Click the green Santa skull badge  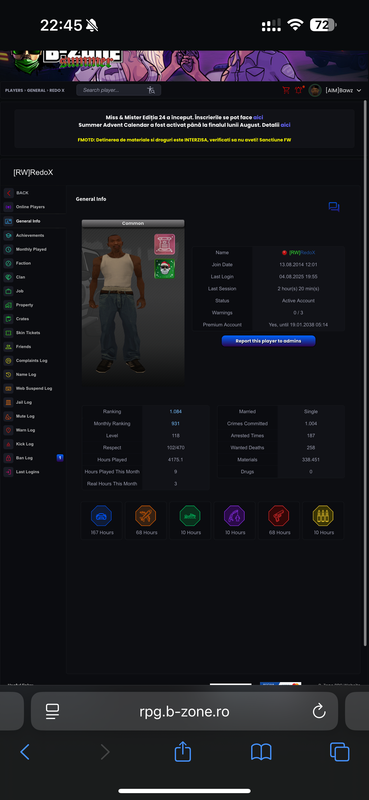pyautogui.click(x=165, y=269)
